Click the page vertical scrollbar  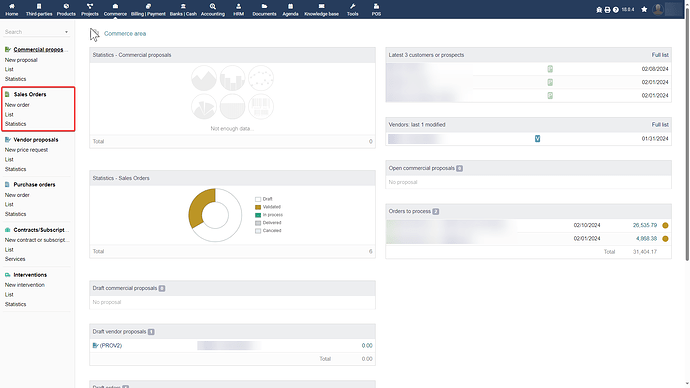tap(687, 132)
